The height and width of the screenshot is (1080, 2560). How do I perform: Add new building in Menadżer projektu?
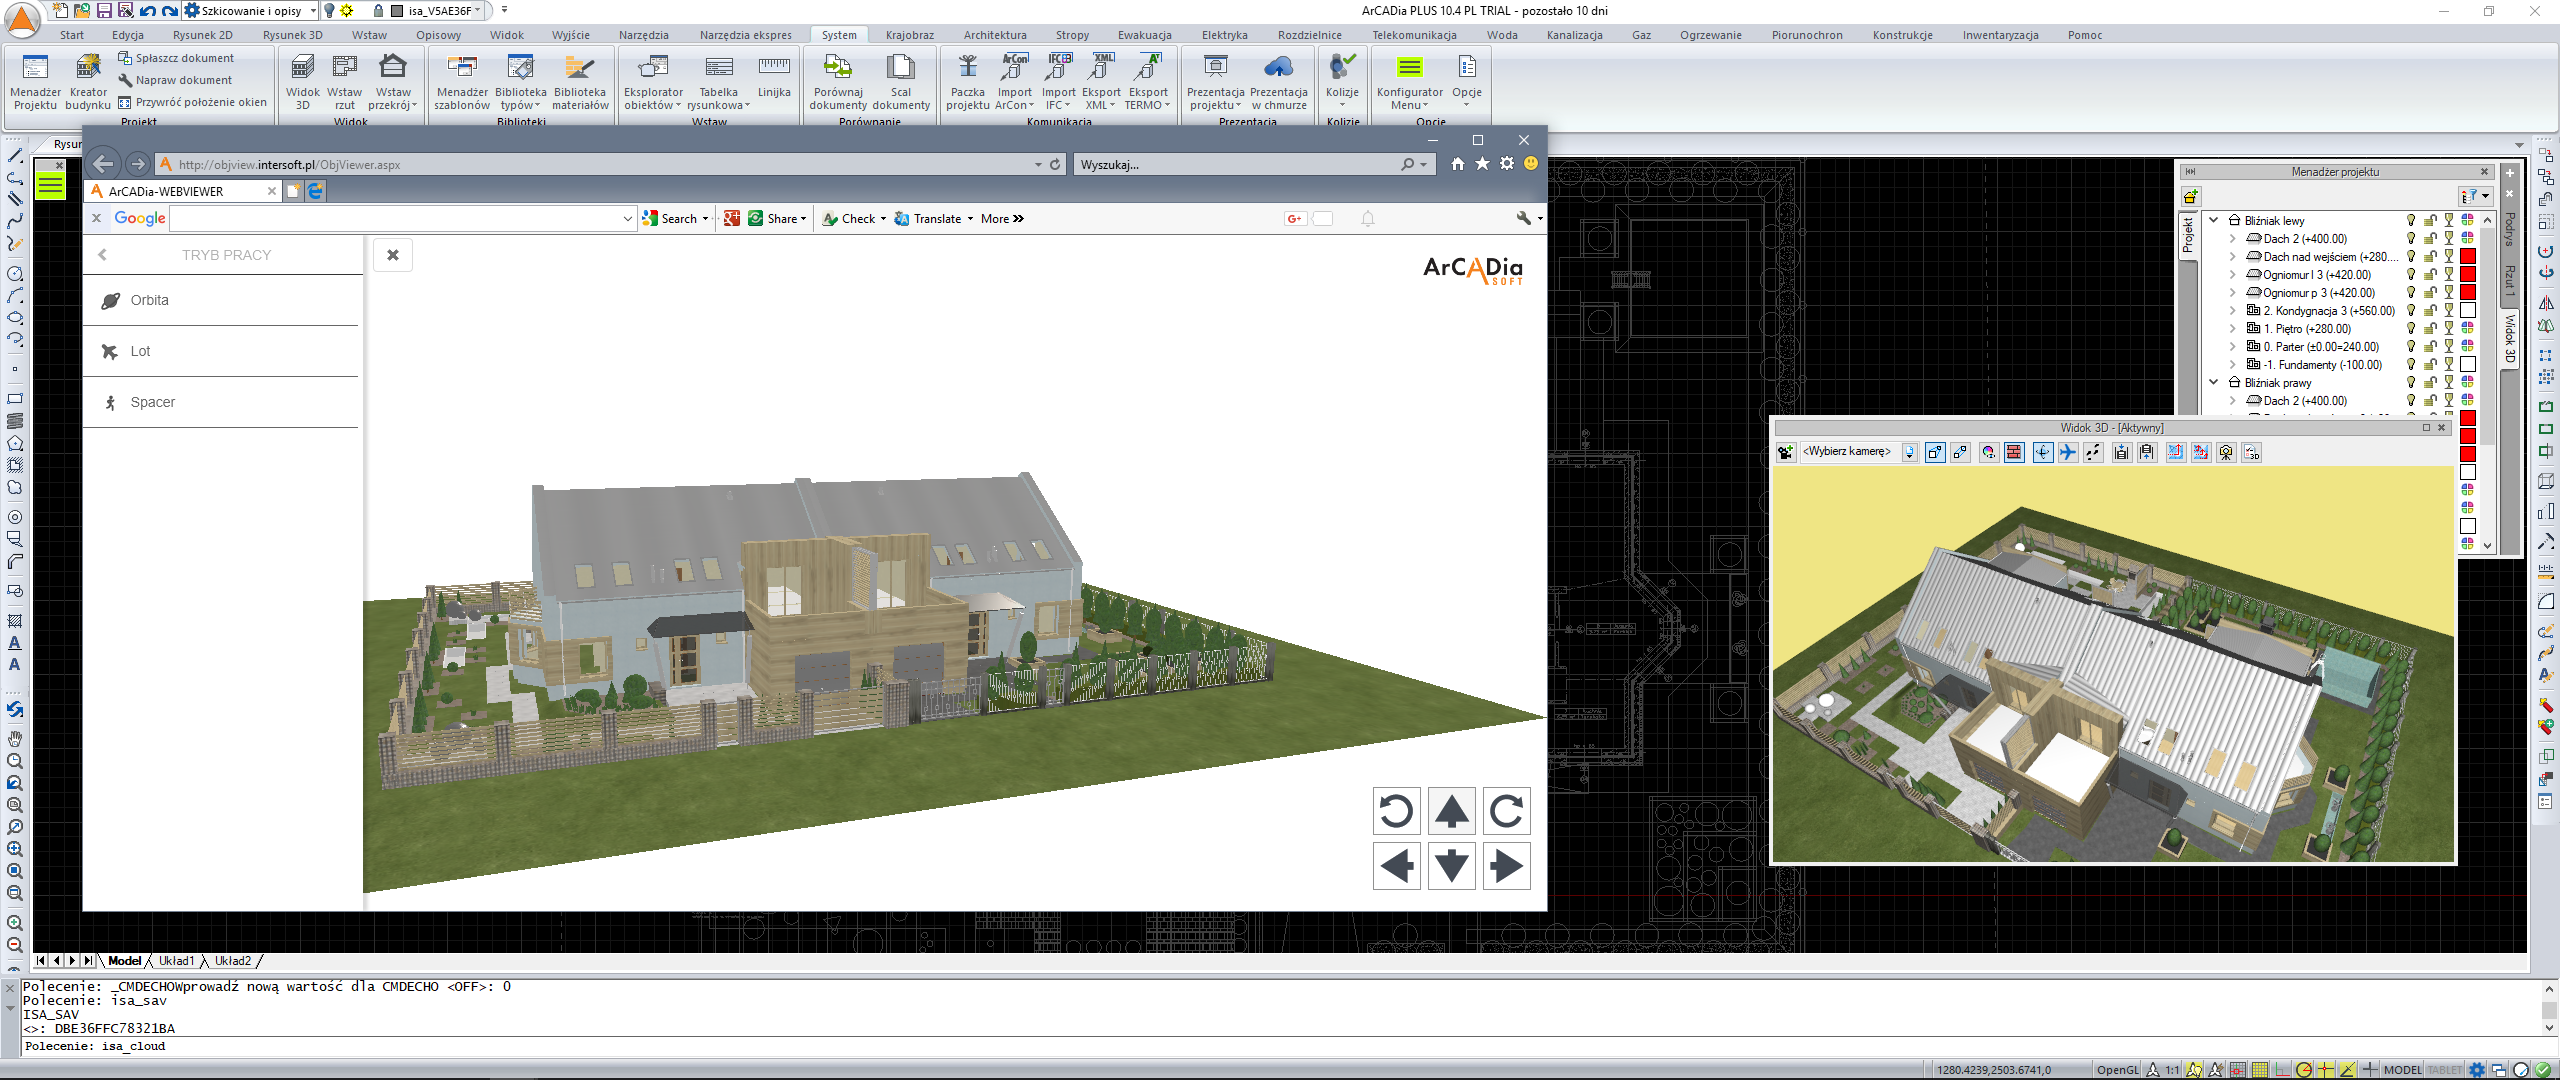pos(2191,196)
